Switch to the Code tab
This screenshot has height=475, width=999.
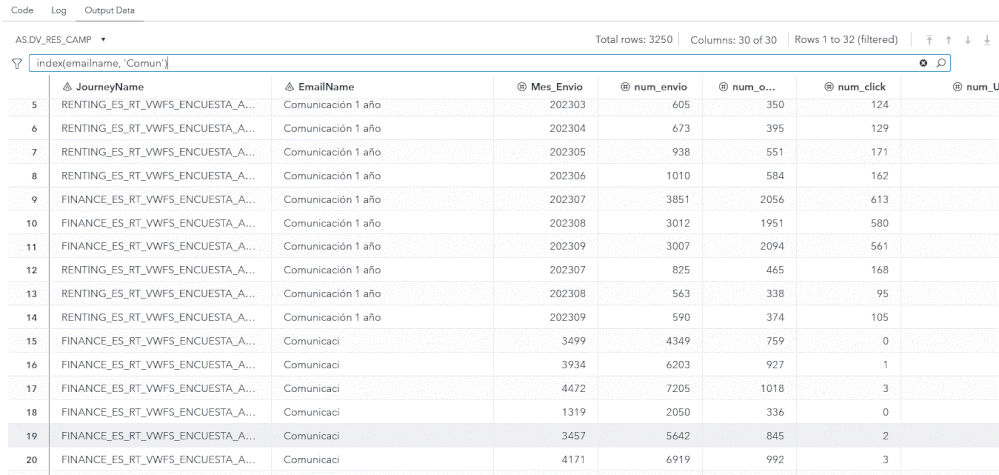tap(17, 10)
